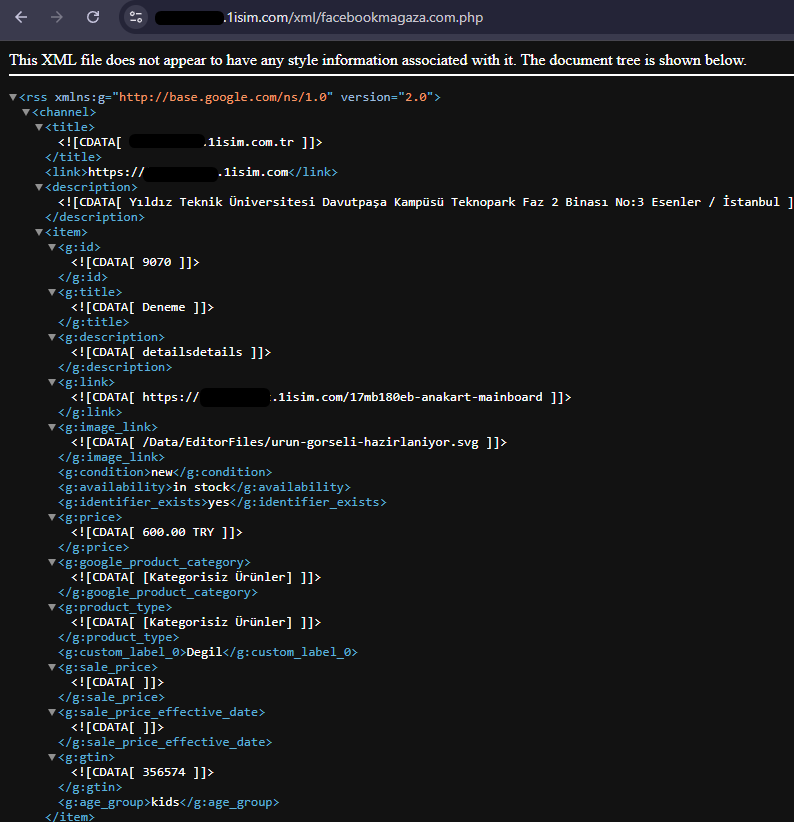
Task: Click the id value 9070
Action: 157,262
